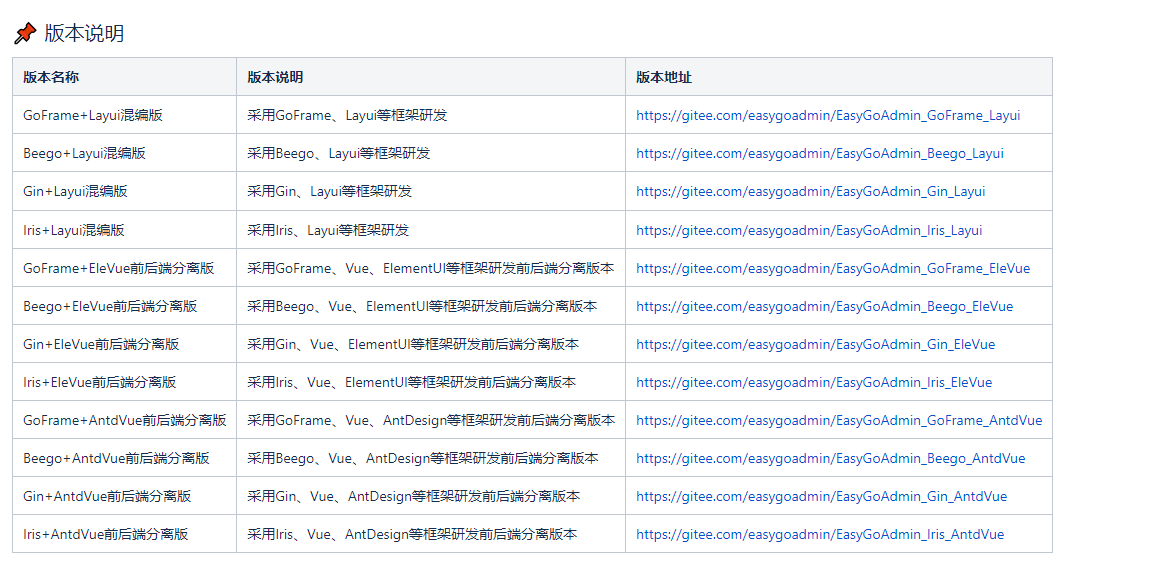Open the EasyGoAdmin_Beego_AntdVue gitee link

click(x=831, y=459)
